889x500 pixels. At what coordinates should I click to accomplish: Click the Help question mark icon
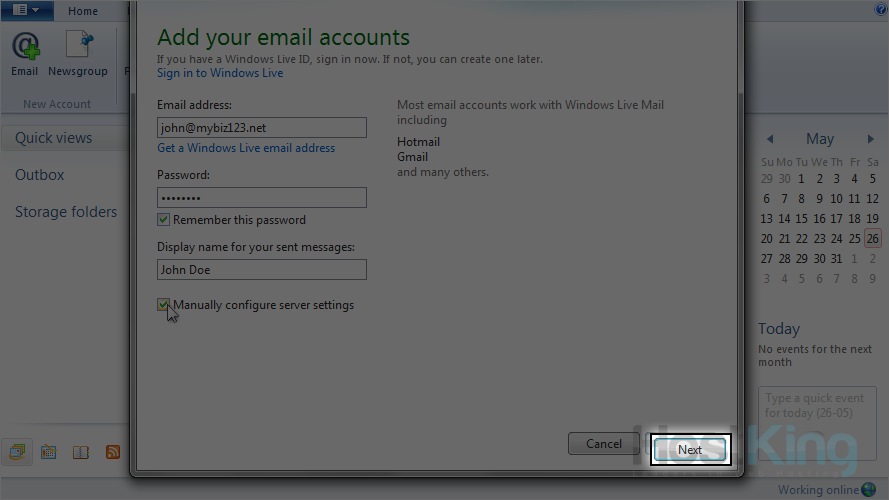coord(881,10)
